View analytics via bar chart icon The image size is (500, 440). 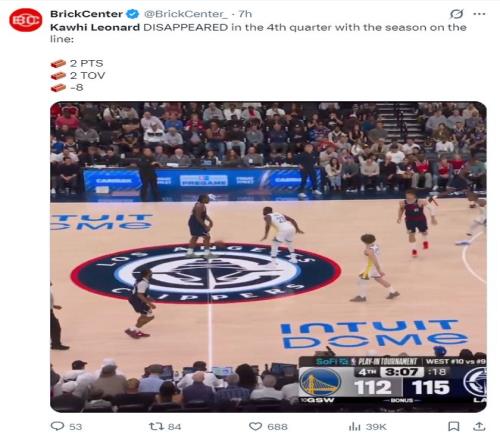[355, 426]
